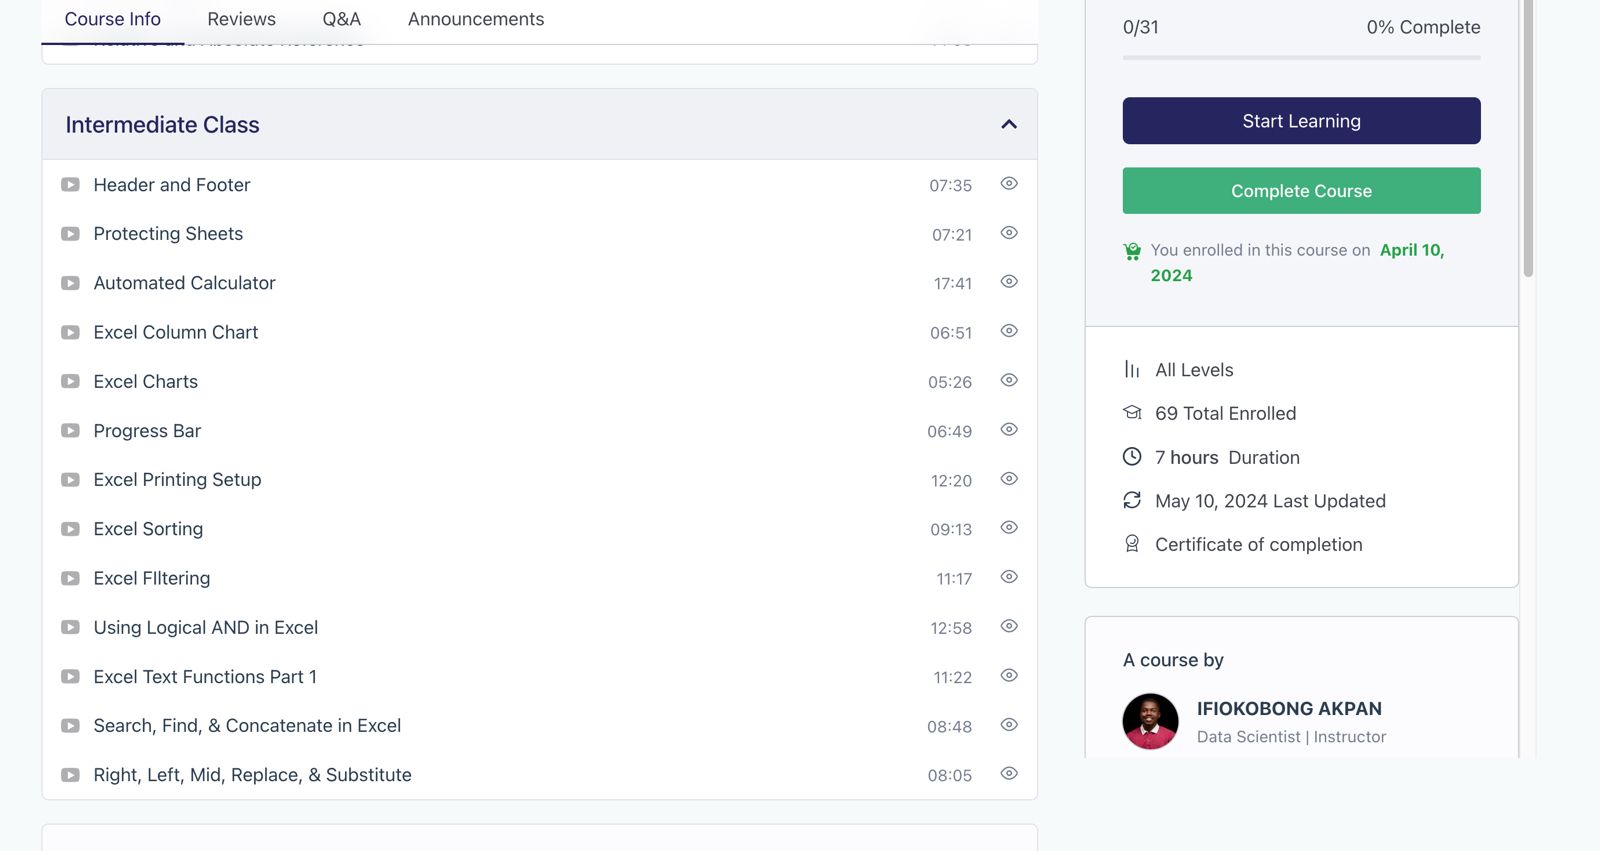Click instructor Ifiokobong Akpan's profile photo
1600x851 pixels.
pyautogui.click(x=1150, y=721)
